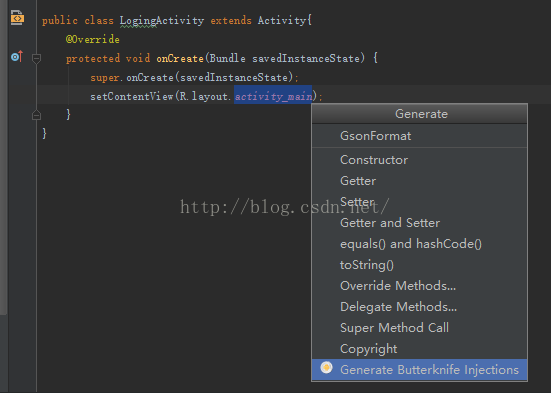Click the extends keyword

231,20
